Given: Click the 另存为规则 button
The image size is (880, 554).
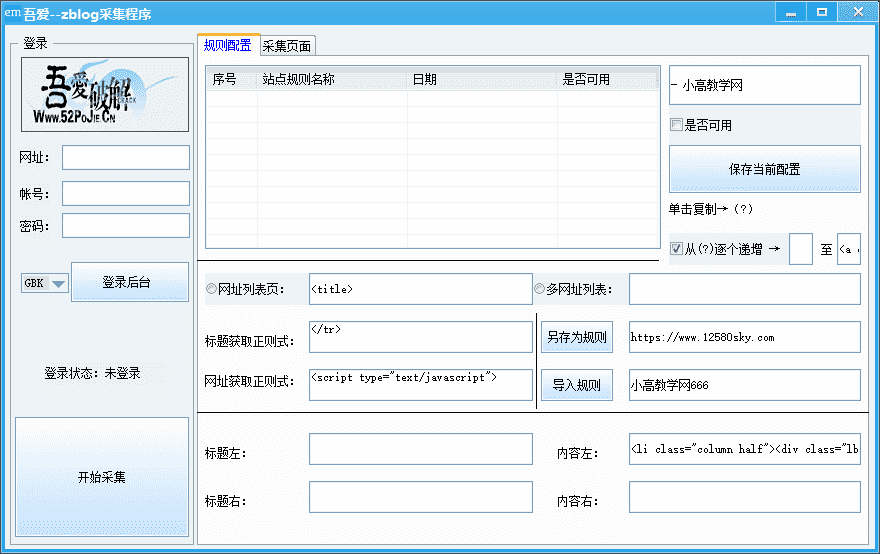Looking at the screenshot, I should [576, 337].
